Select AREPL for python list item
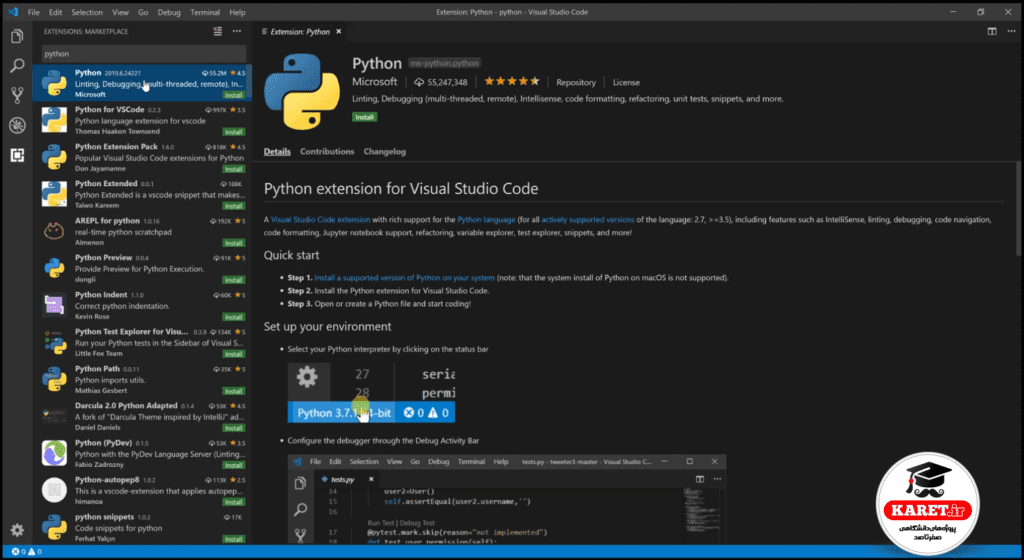 [x=142, y=231]
